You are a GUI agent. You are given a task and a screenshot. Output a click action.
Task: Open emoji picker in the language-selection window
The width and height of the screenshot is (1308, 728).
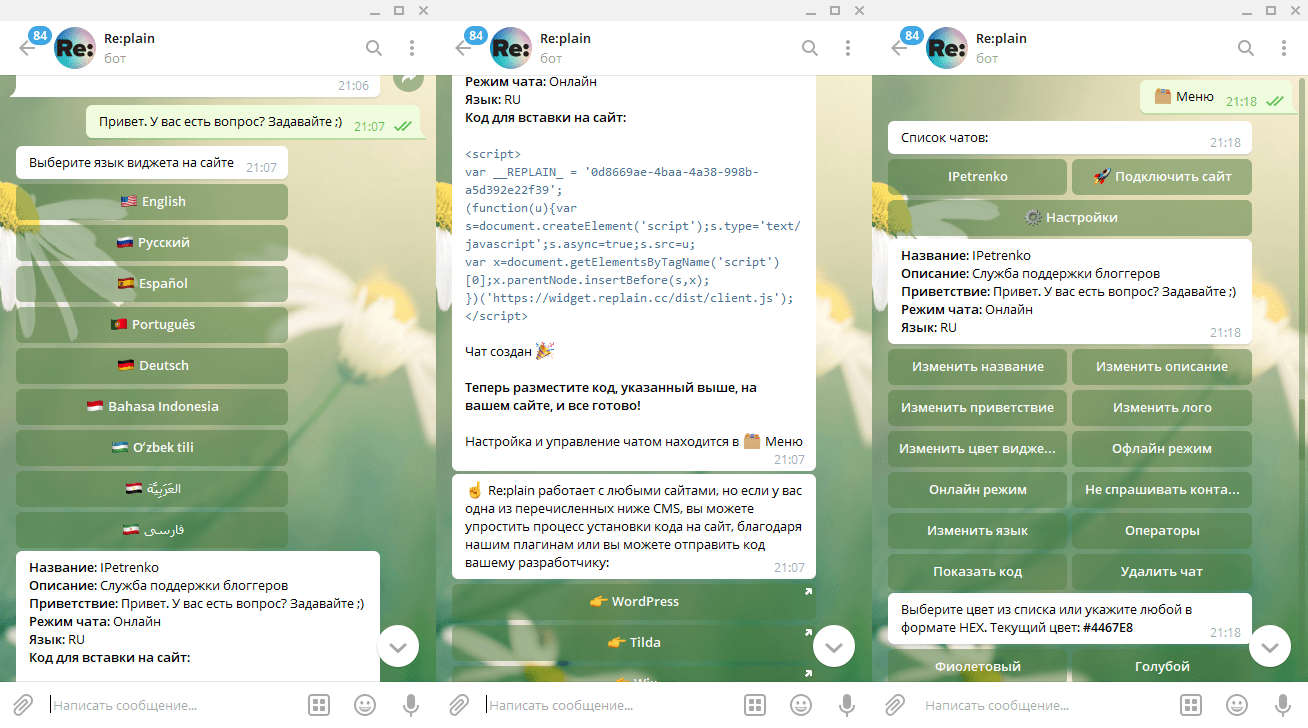(x=364, y=705)
